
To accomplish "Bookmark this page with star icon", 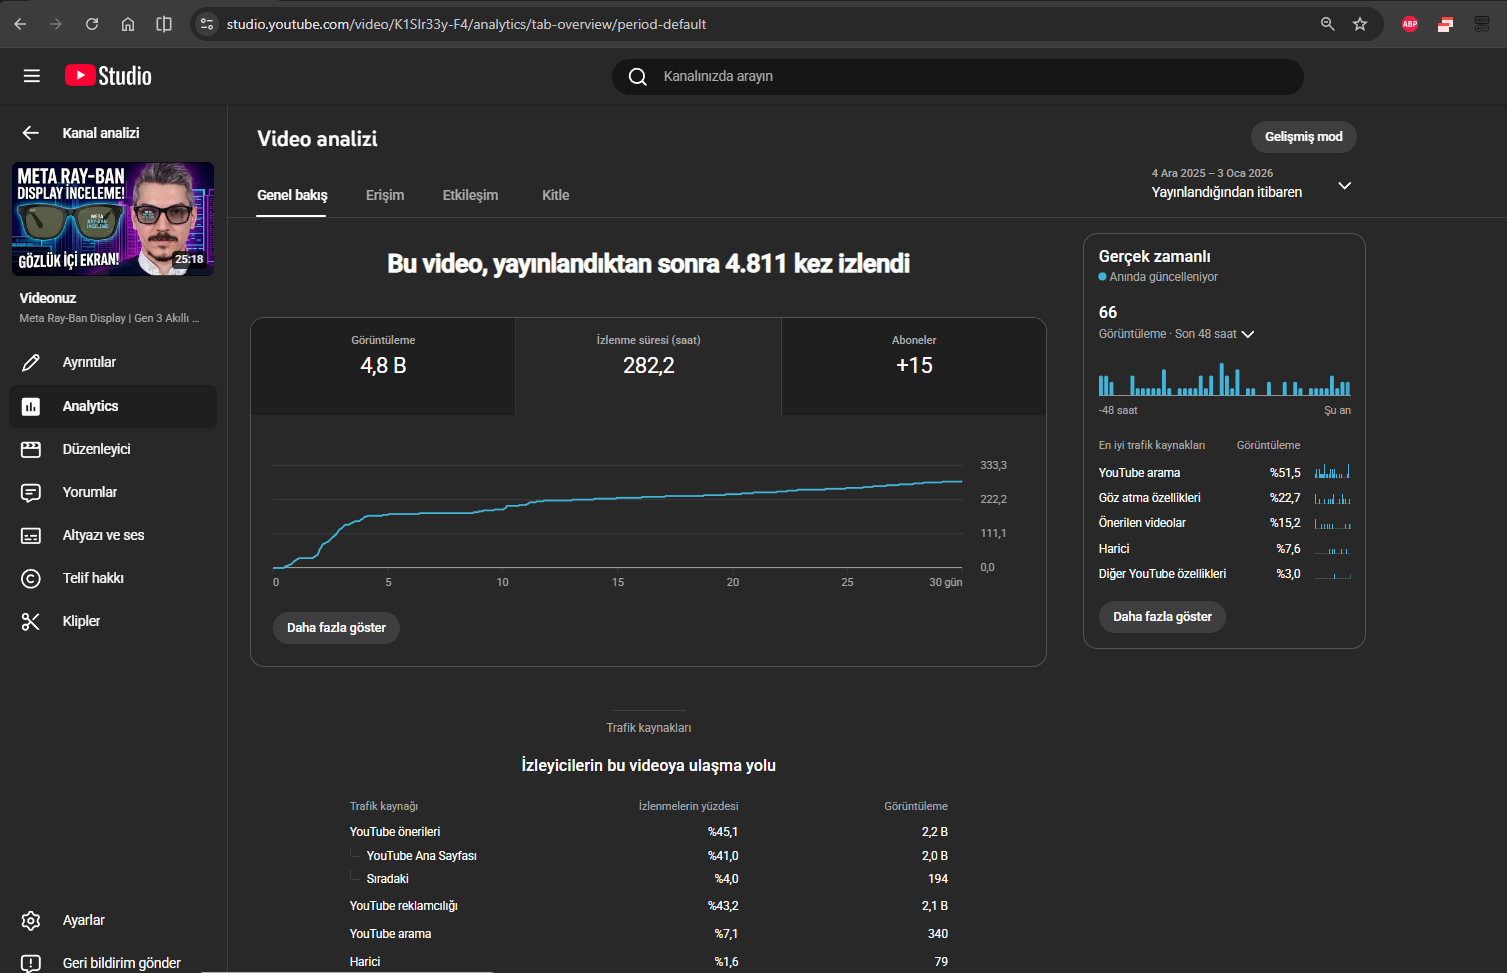I will [x=1360, y=24].
